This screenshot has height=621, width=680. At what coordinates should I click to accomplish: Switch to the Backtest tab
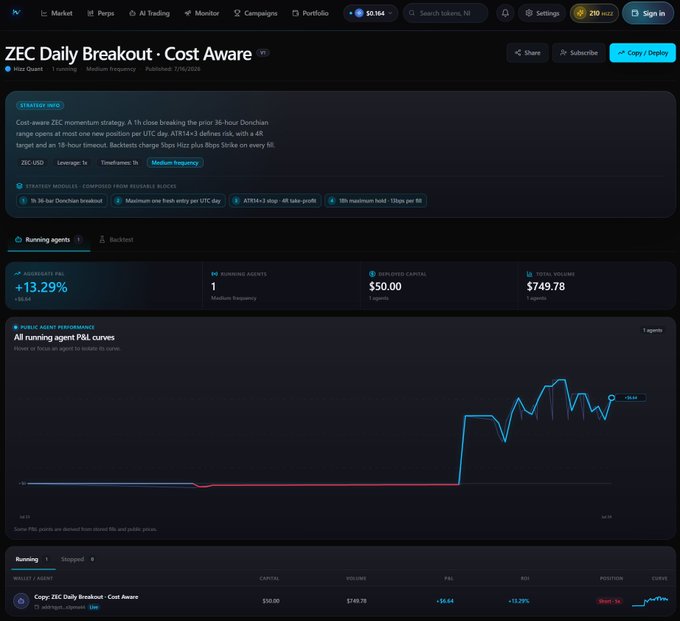coord(116,240)
